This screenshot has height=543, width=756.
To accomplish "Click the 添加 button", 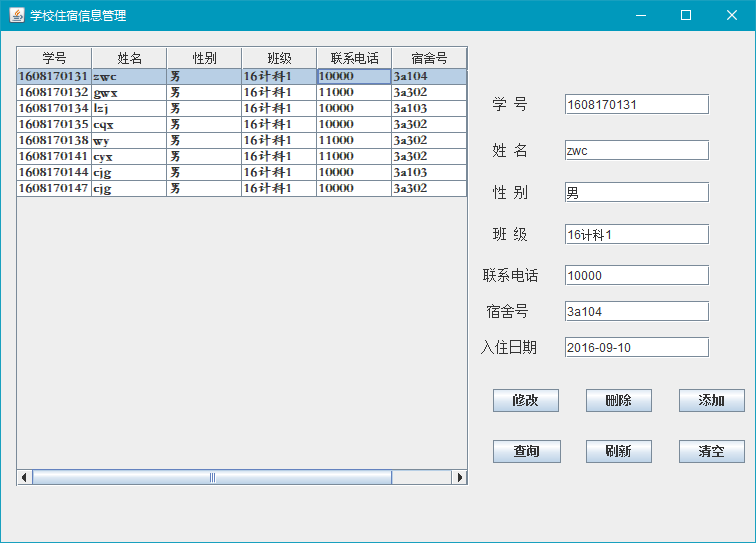I will point(711,400).
